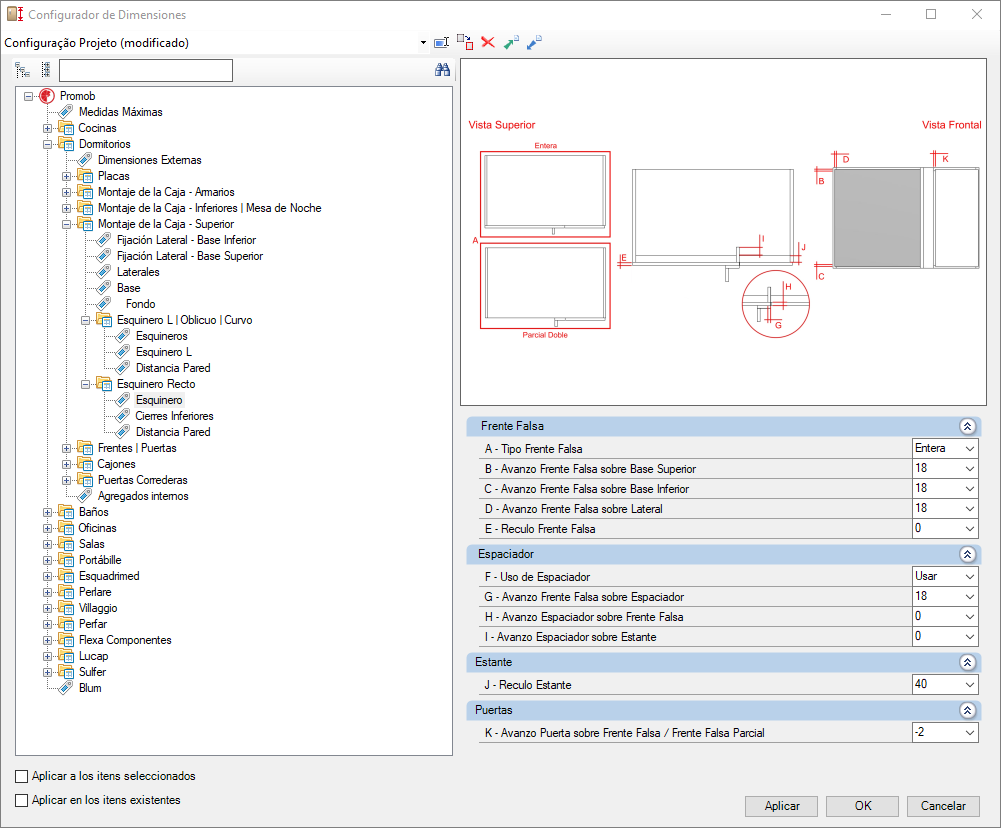Click the Sulfer folder icon

(66, 672)
